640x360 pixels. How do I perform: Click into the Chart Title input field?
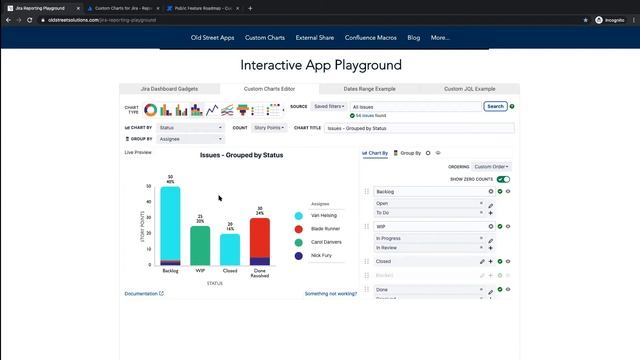(419, 128)
